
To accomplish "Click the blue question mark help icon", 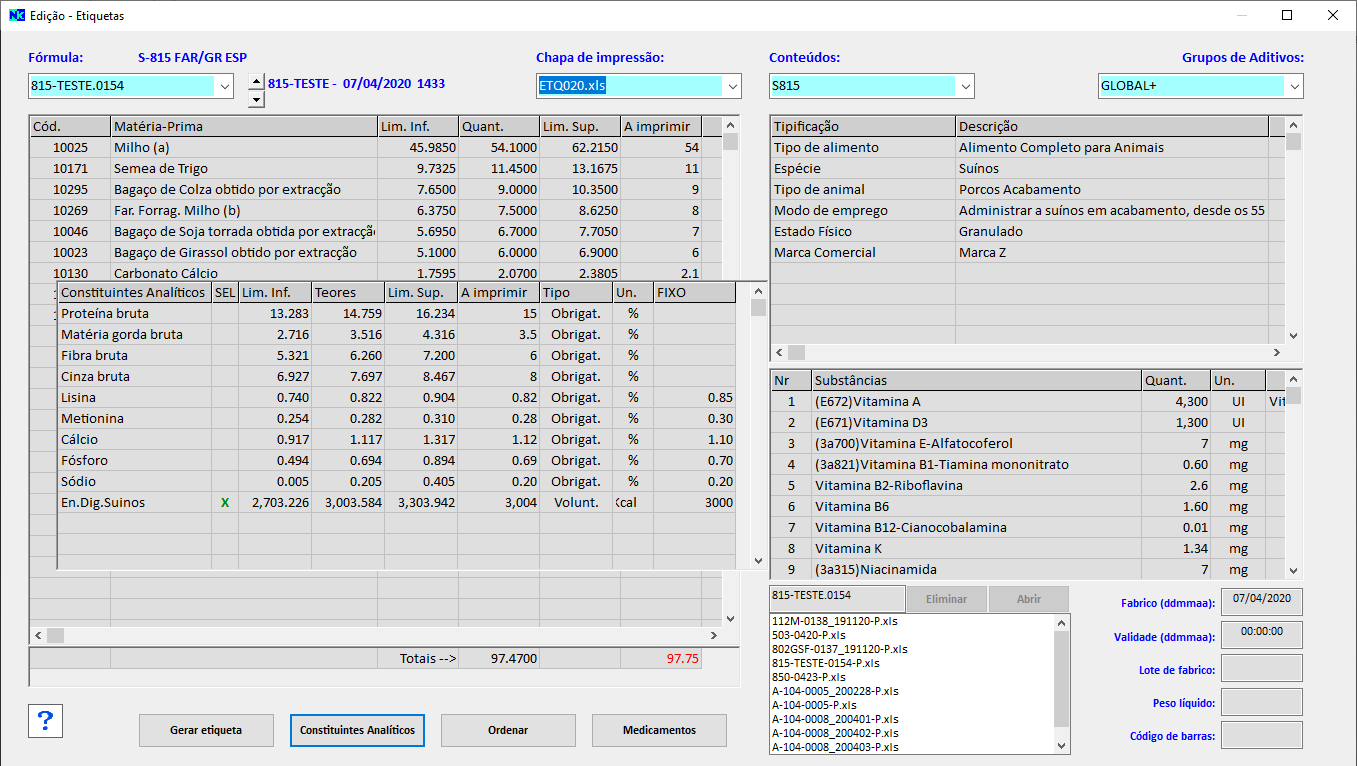I will pyautogui.click(x=48, y=720).
